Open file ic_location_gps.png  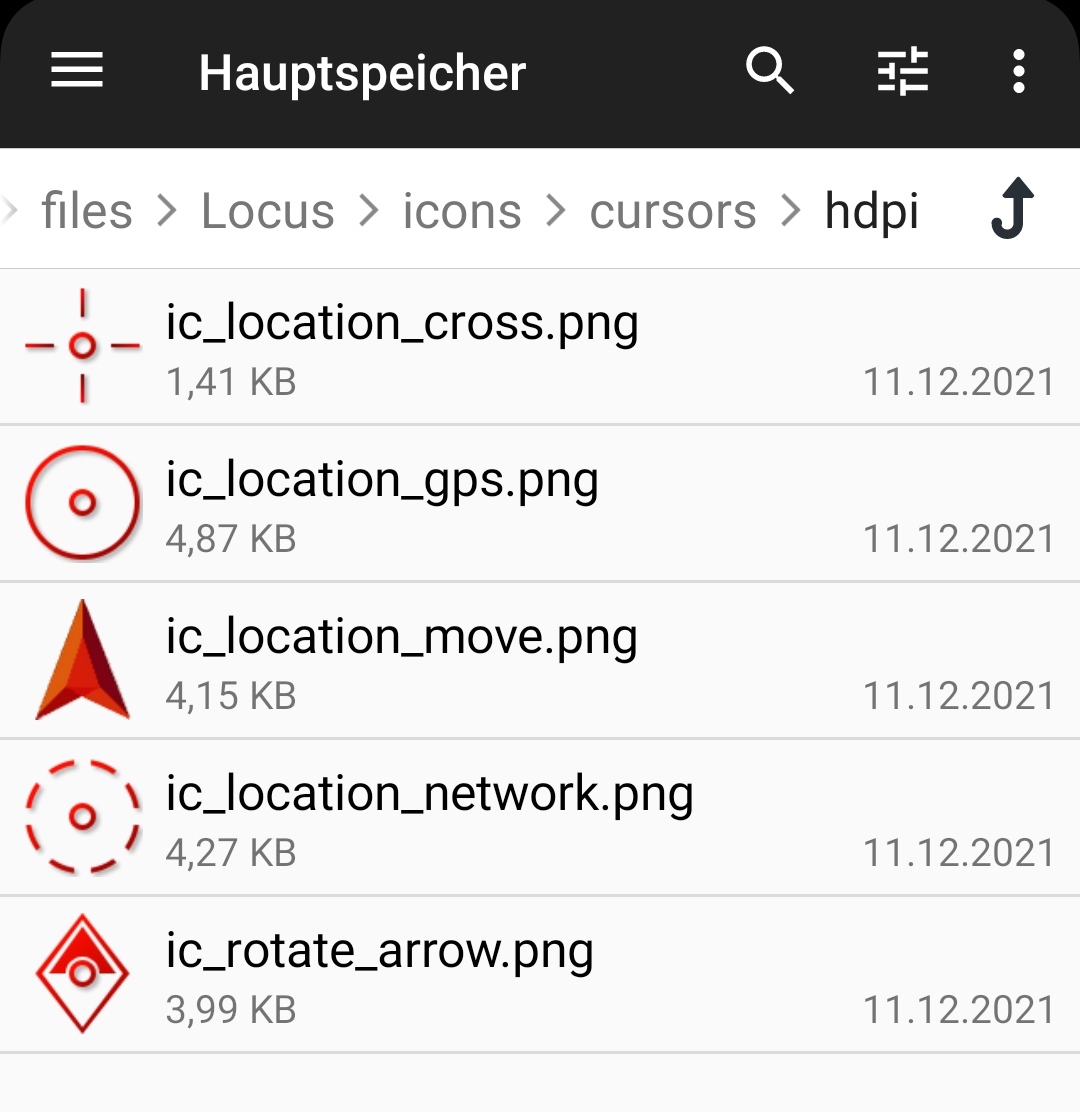[x=382, y=481]
